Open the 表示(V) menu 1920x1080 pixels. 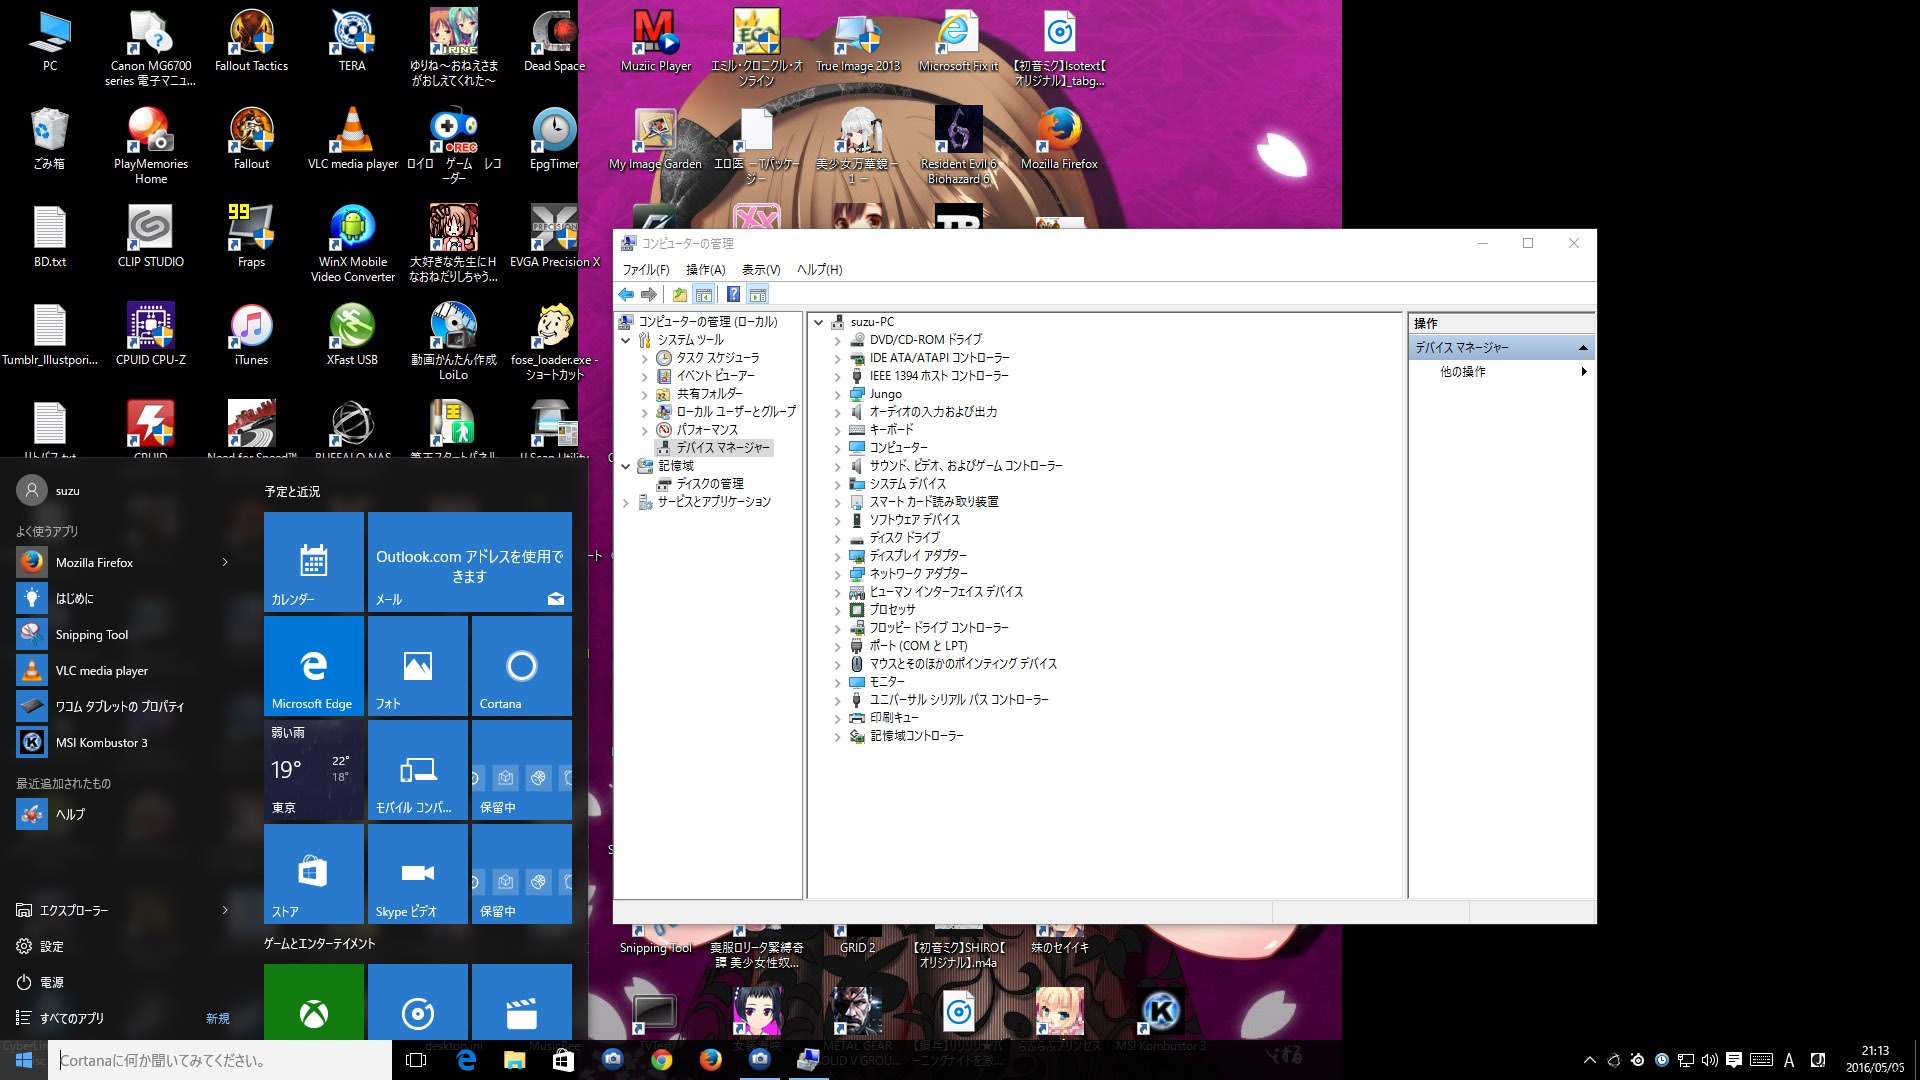(761, 270)
